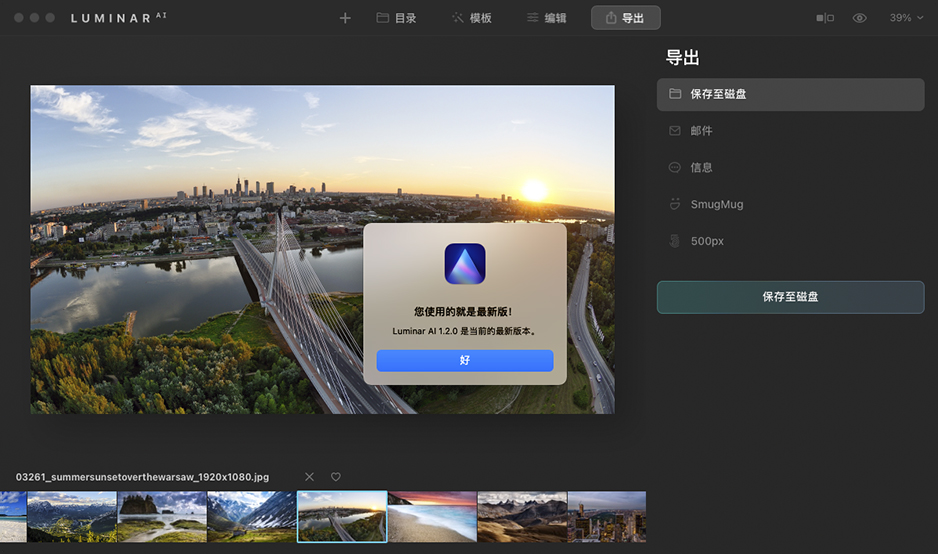Click the SmugMug smiley icon

675,204
